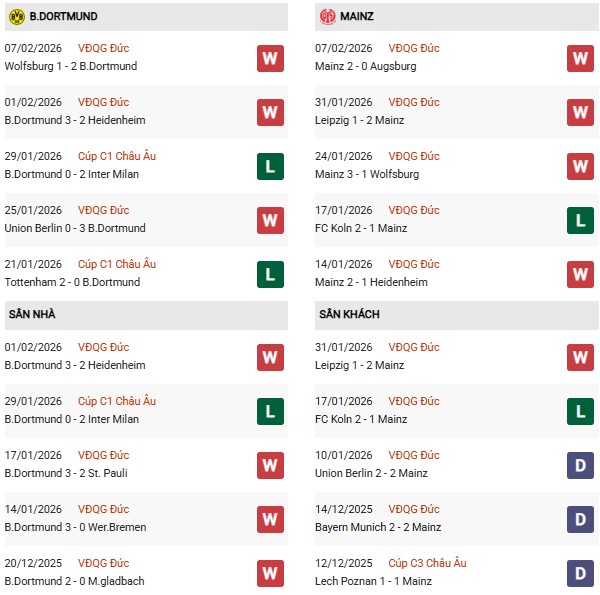Select the SÂN KHÁCH section header
Screen dimensions: 600x595
352,314
